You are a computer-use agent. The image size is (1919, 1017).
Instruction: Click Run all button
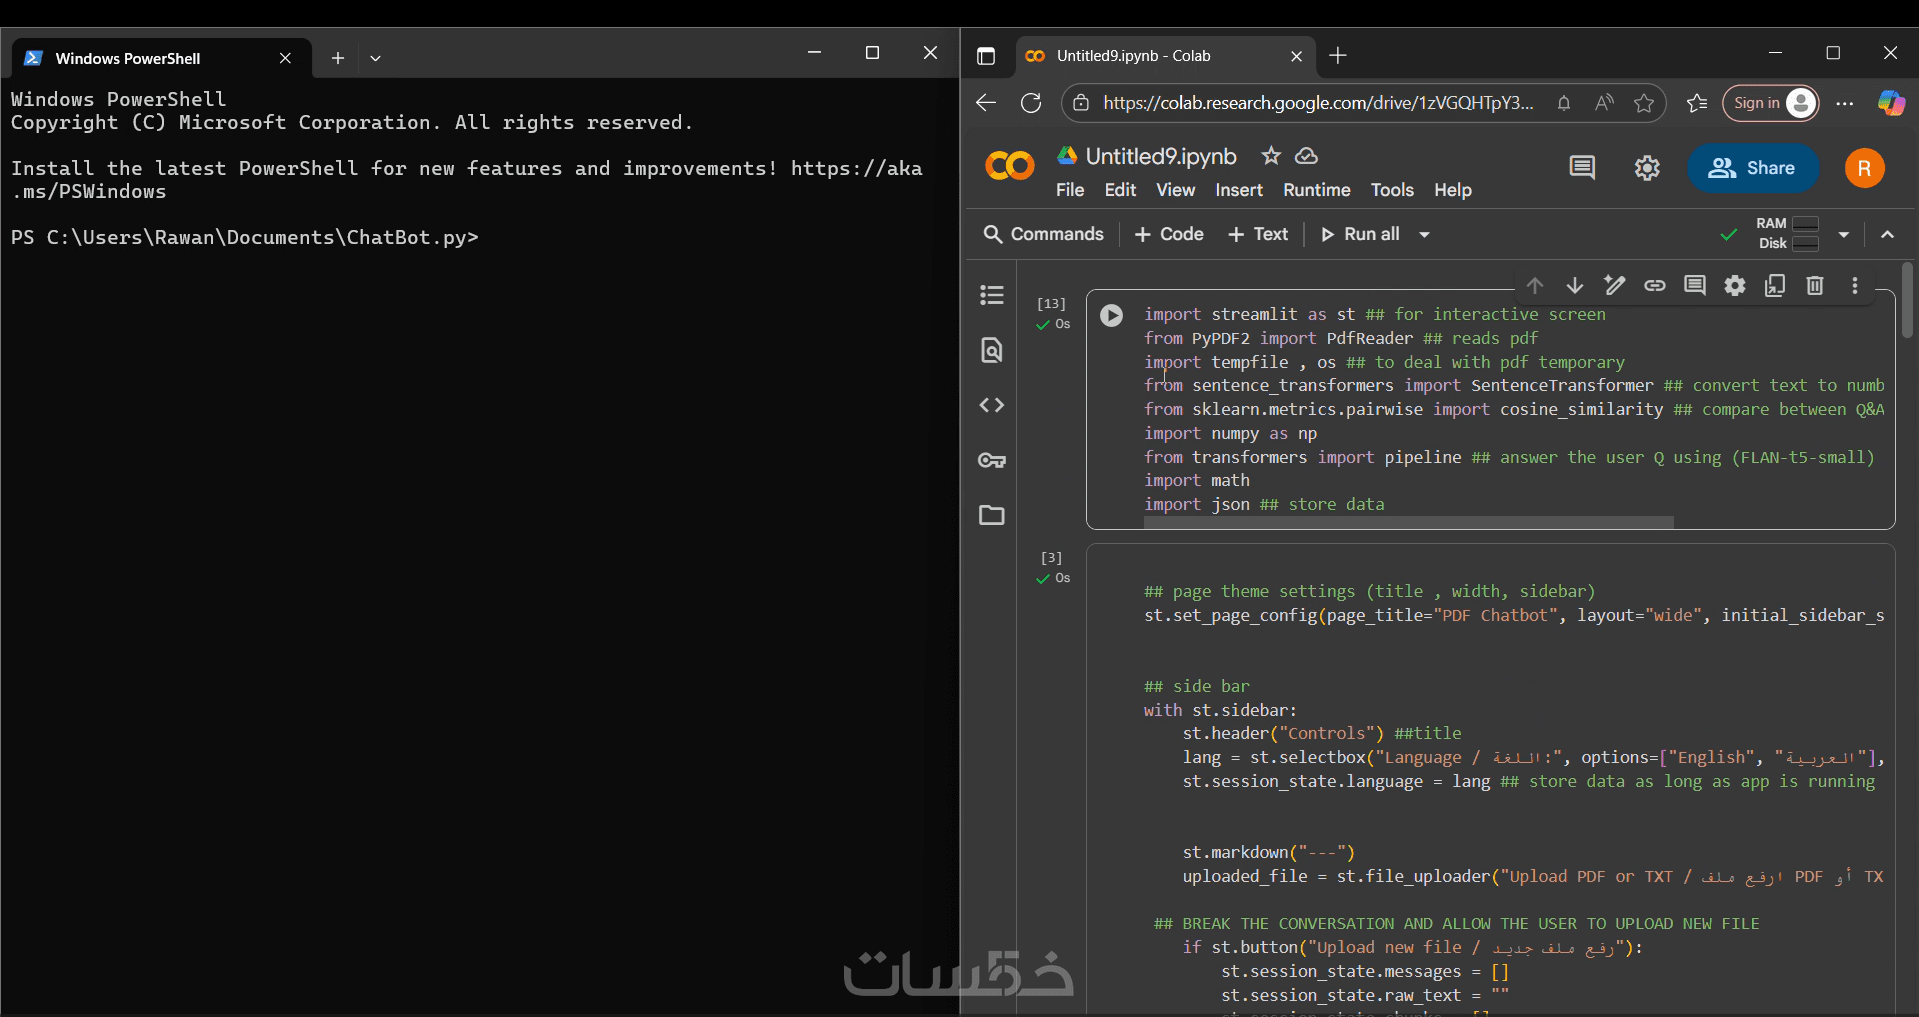tap(1361, 234)
